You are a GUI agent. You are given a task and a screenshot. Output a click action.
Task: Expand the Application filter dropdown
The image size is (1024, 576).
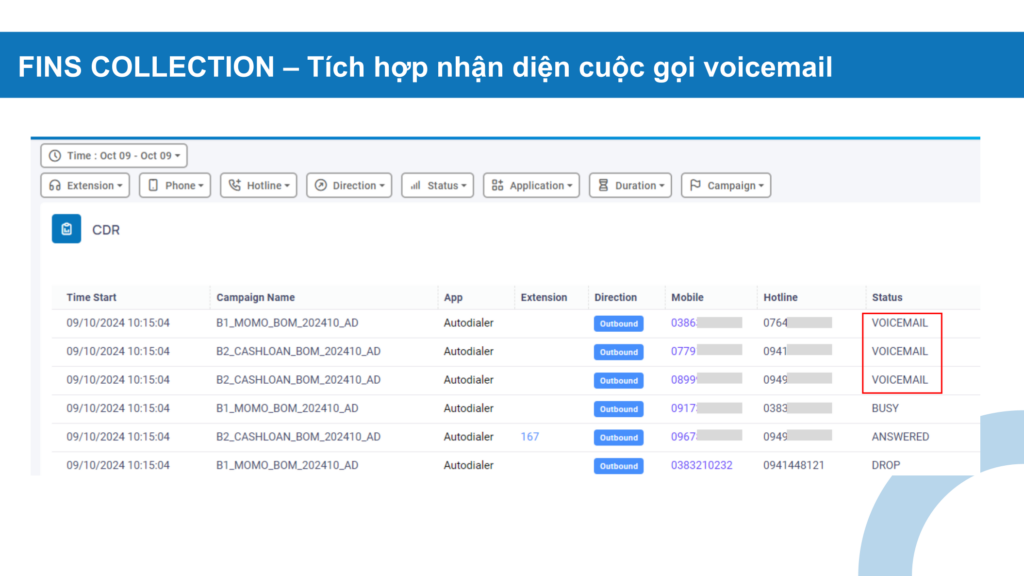coord(531,186)
